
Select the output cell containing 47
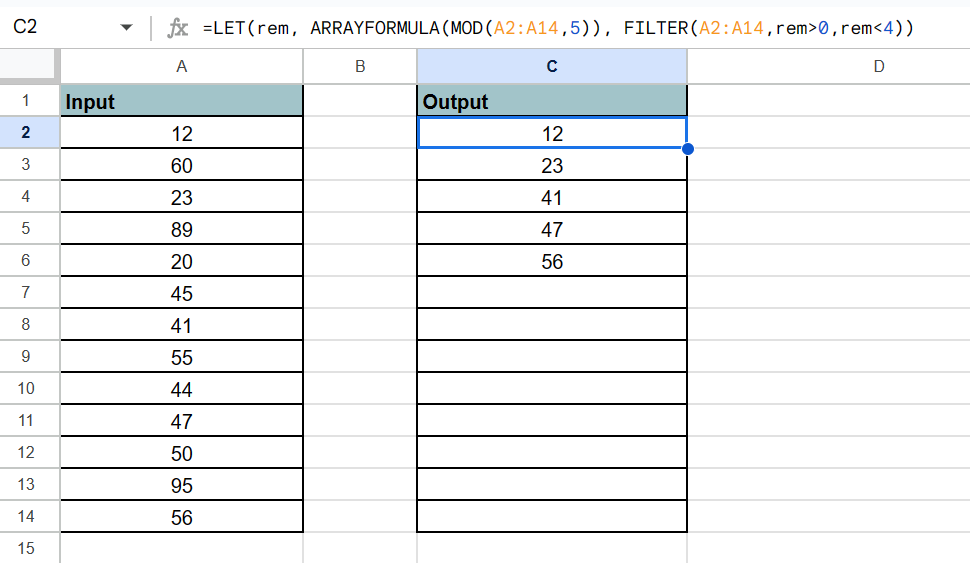552,229
